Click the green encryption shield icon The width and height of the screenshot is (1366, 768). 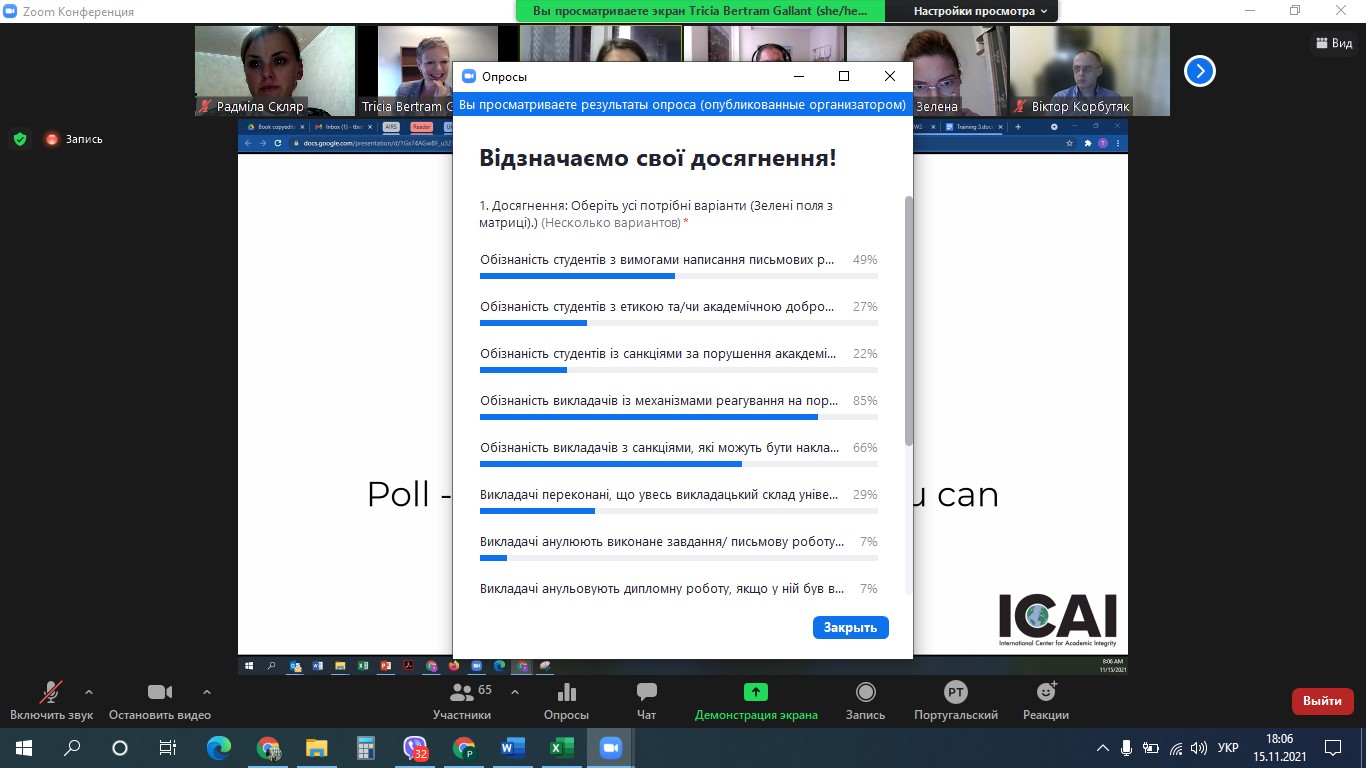20,139
